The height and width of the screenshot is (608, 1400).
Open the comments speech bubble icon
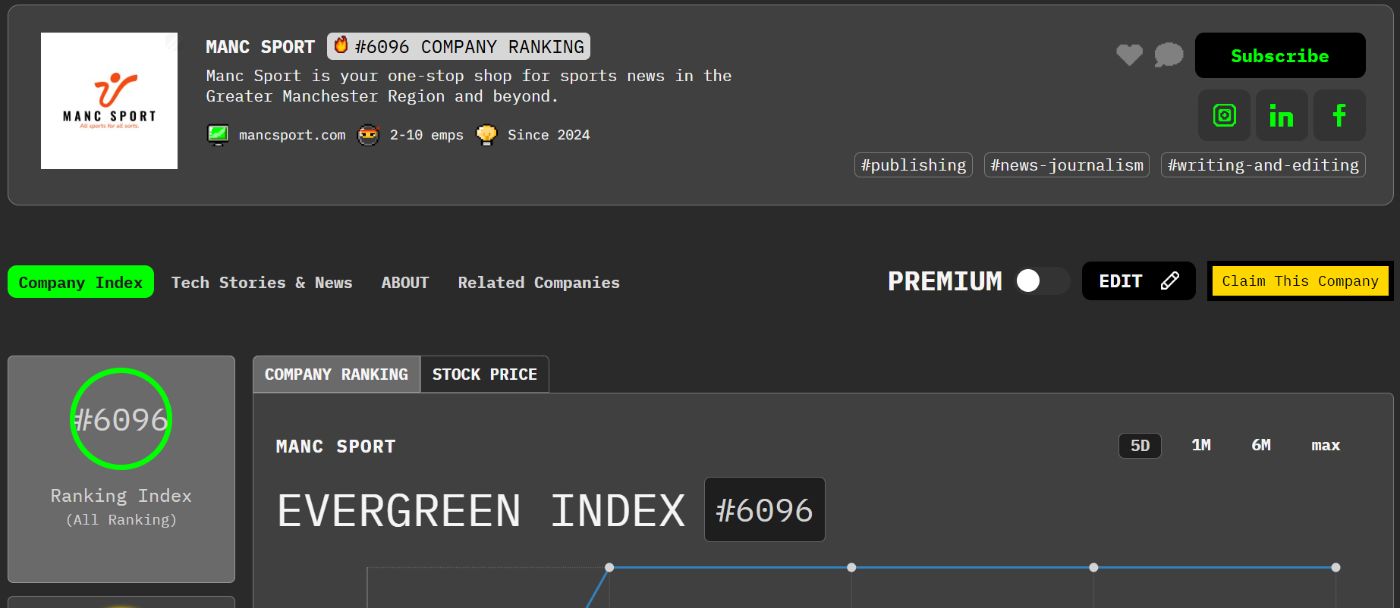click(1168, 56)
